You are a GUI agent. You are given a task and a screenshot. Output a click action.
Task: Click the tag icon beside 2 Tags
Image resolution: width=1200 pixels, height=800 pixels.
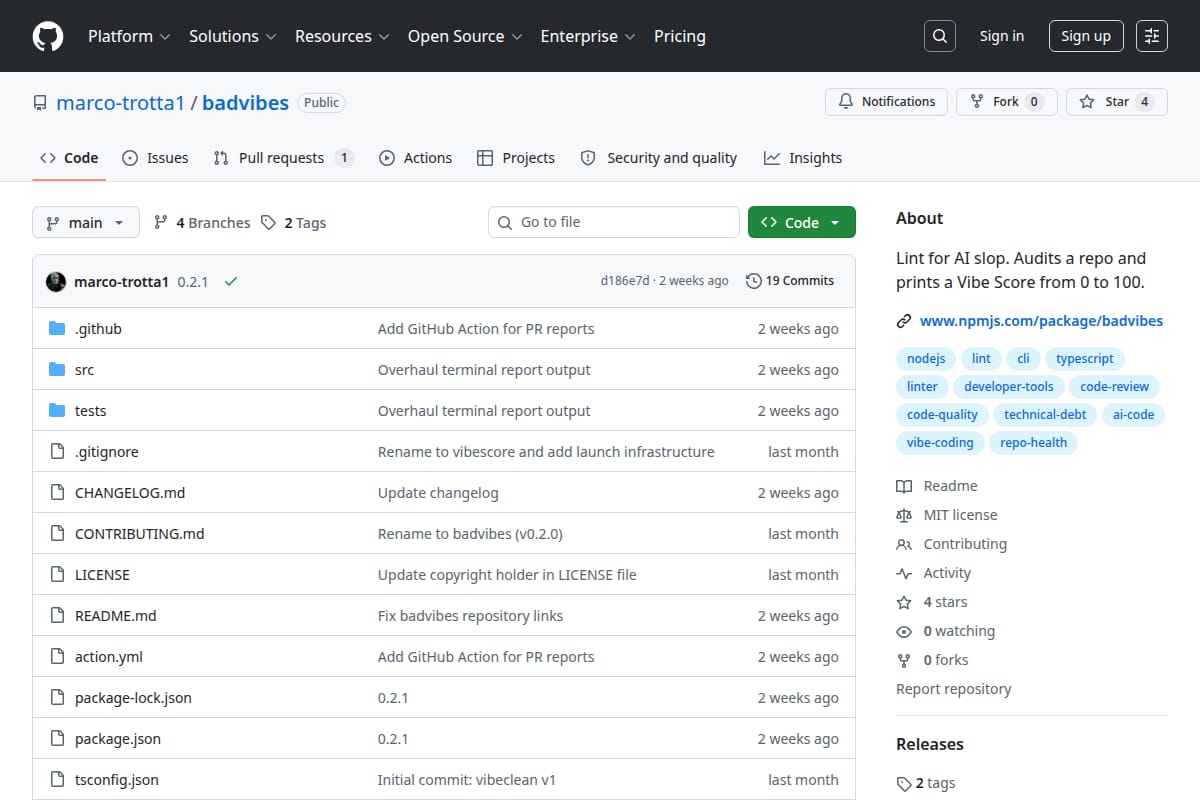click(x=268, y=223)
